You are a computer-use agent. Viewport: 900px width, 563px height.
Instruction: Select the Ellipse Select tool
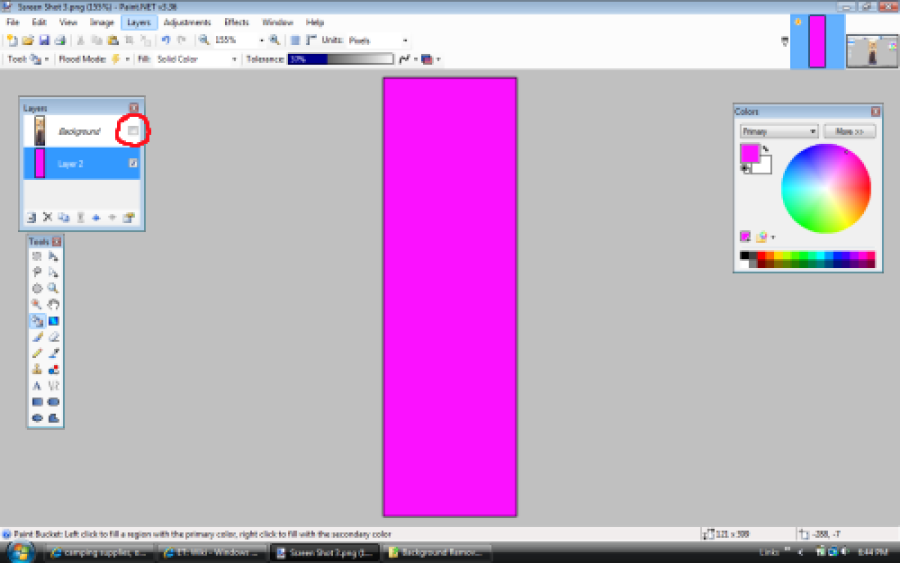pyautogui.click(x=37, y=288)
